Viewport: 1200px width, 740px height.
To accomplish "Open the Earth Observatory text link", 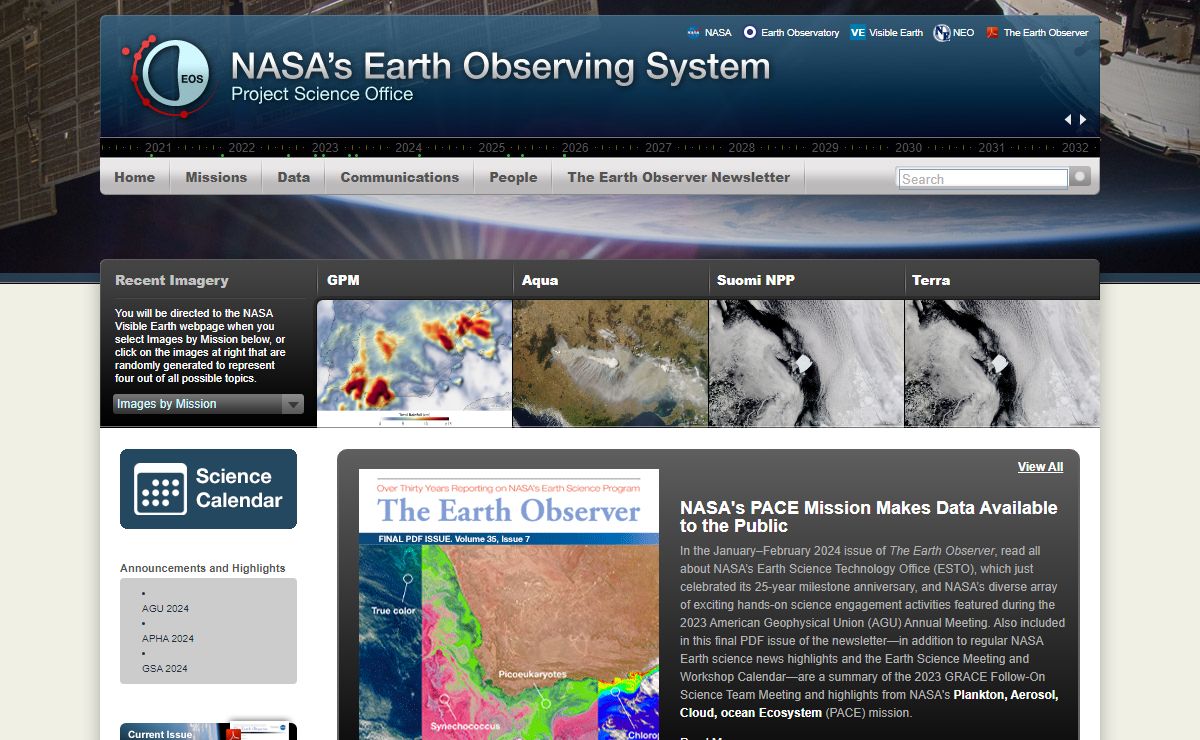I will (800, 33).
